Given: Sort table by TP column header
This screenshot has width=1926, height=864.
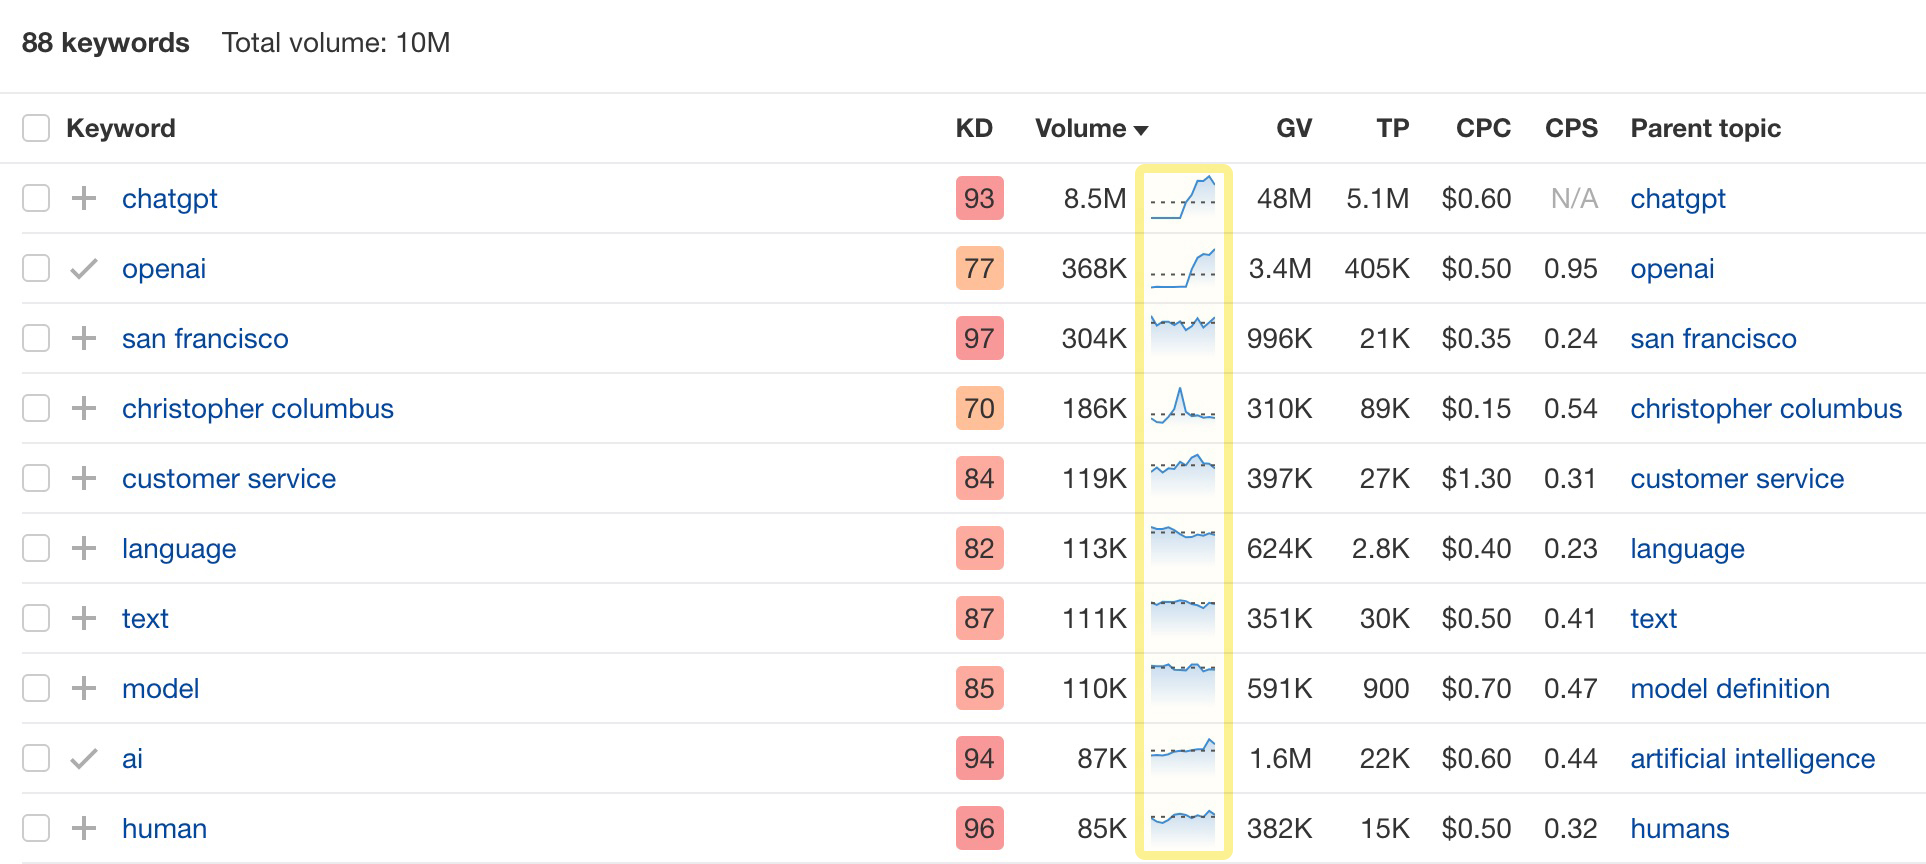Looking at the screenshot, I should 1393,128.
